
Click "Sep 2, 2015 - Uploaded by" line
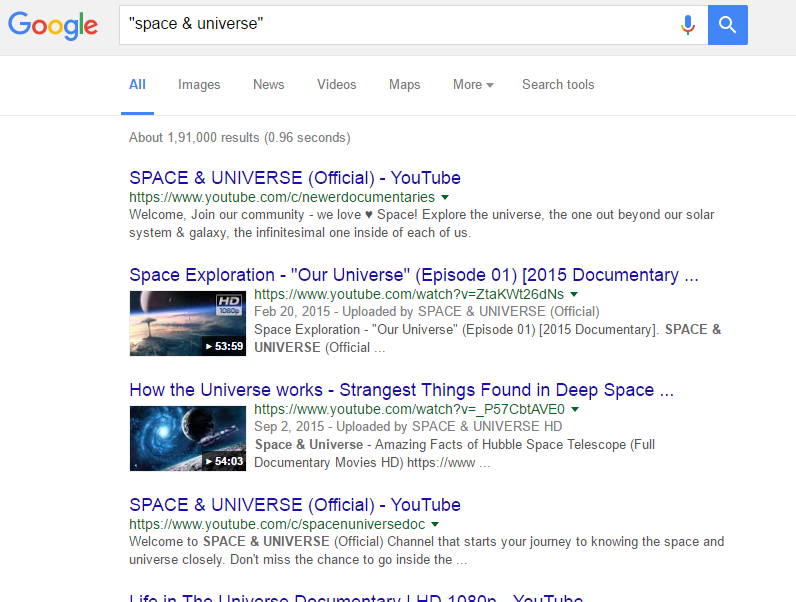pyautogui.click(x=408, y=426)
